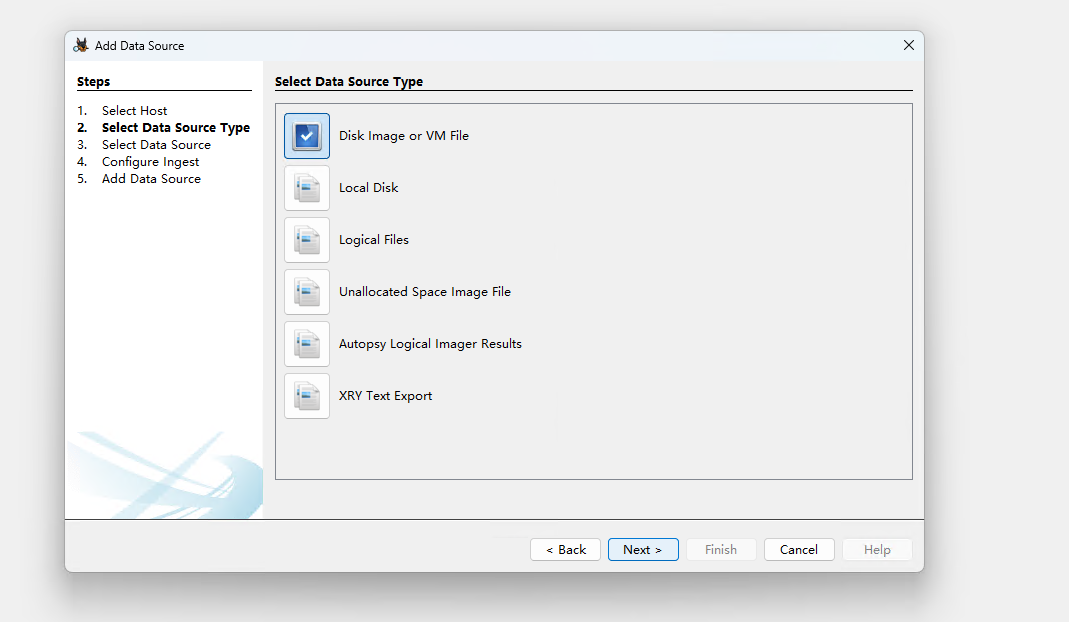Image resolution: width=1069 pixels, height=622 pixels.
Task: Click step 3 "Select Data Source"
Action: point(156,145)
